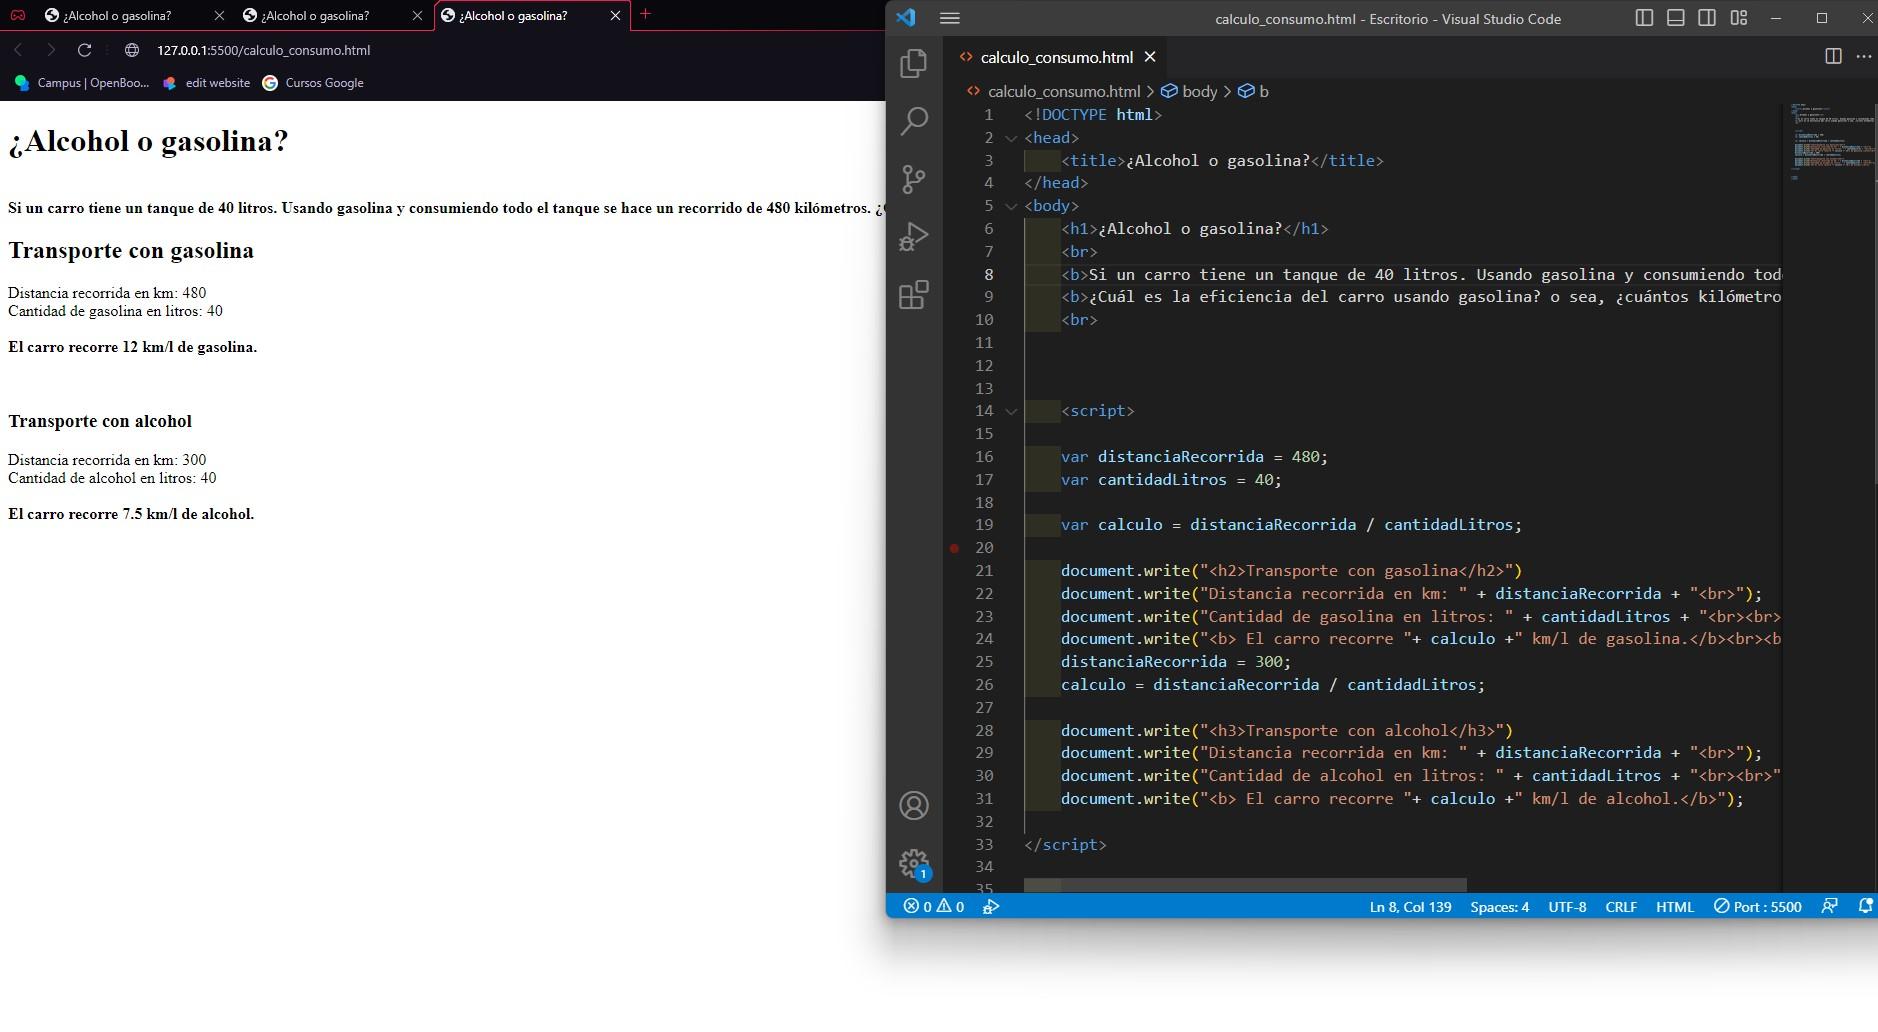Open errors and warnings in status bar

pos(933,907)
